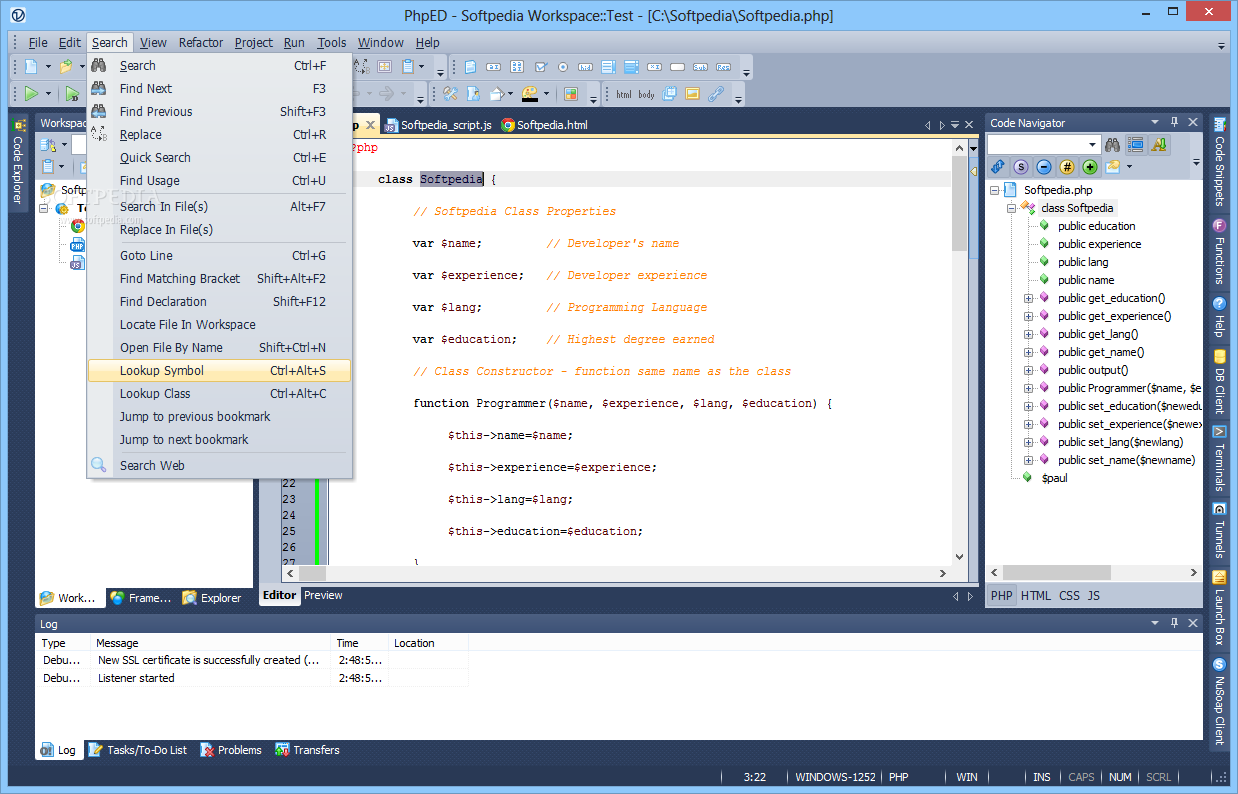This screenshot has height=794, width=1238.
Task: Close the Code Navigator panel
Action: point(1193,122)
